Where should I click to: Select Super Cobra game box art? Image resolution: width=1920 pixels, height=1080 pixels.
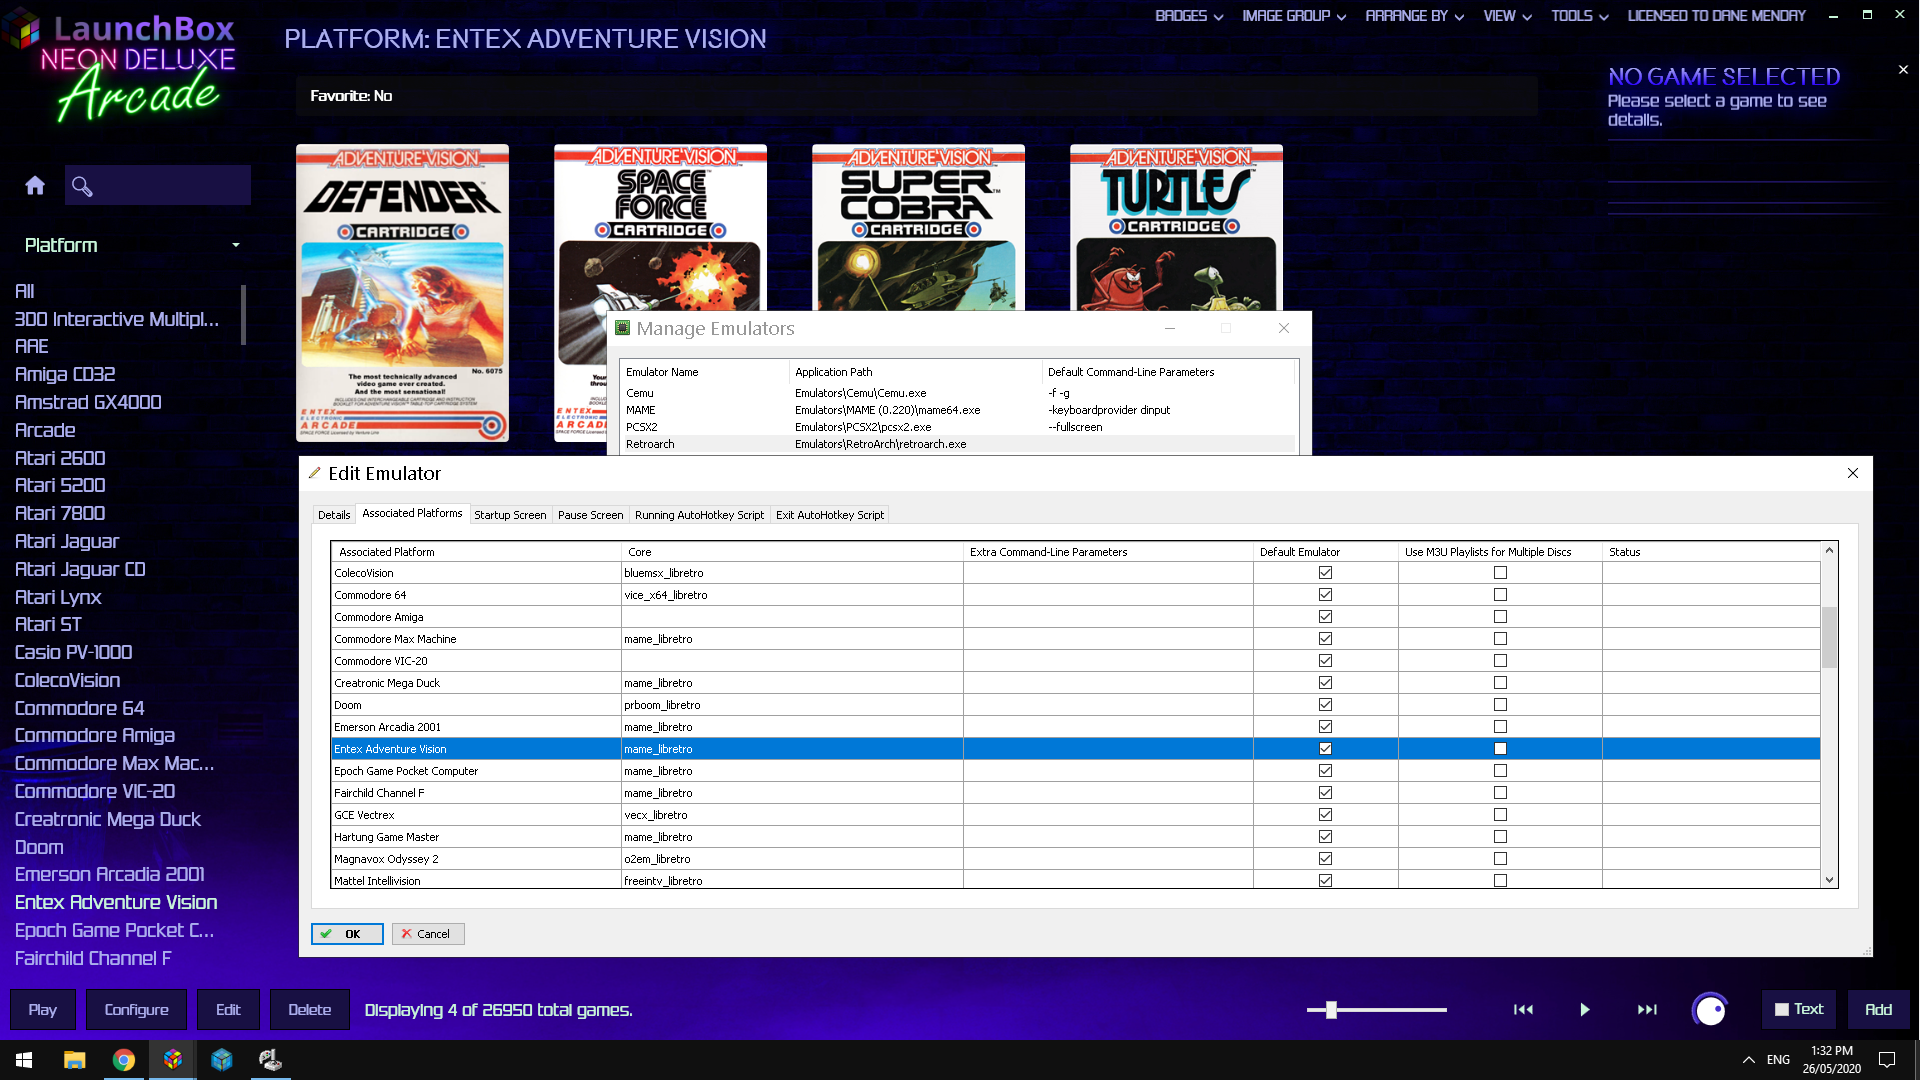pyautogui.click(x=918, y=228)
